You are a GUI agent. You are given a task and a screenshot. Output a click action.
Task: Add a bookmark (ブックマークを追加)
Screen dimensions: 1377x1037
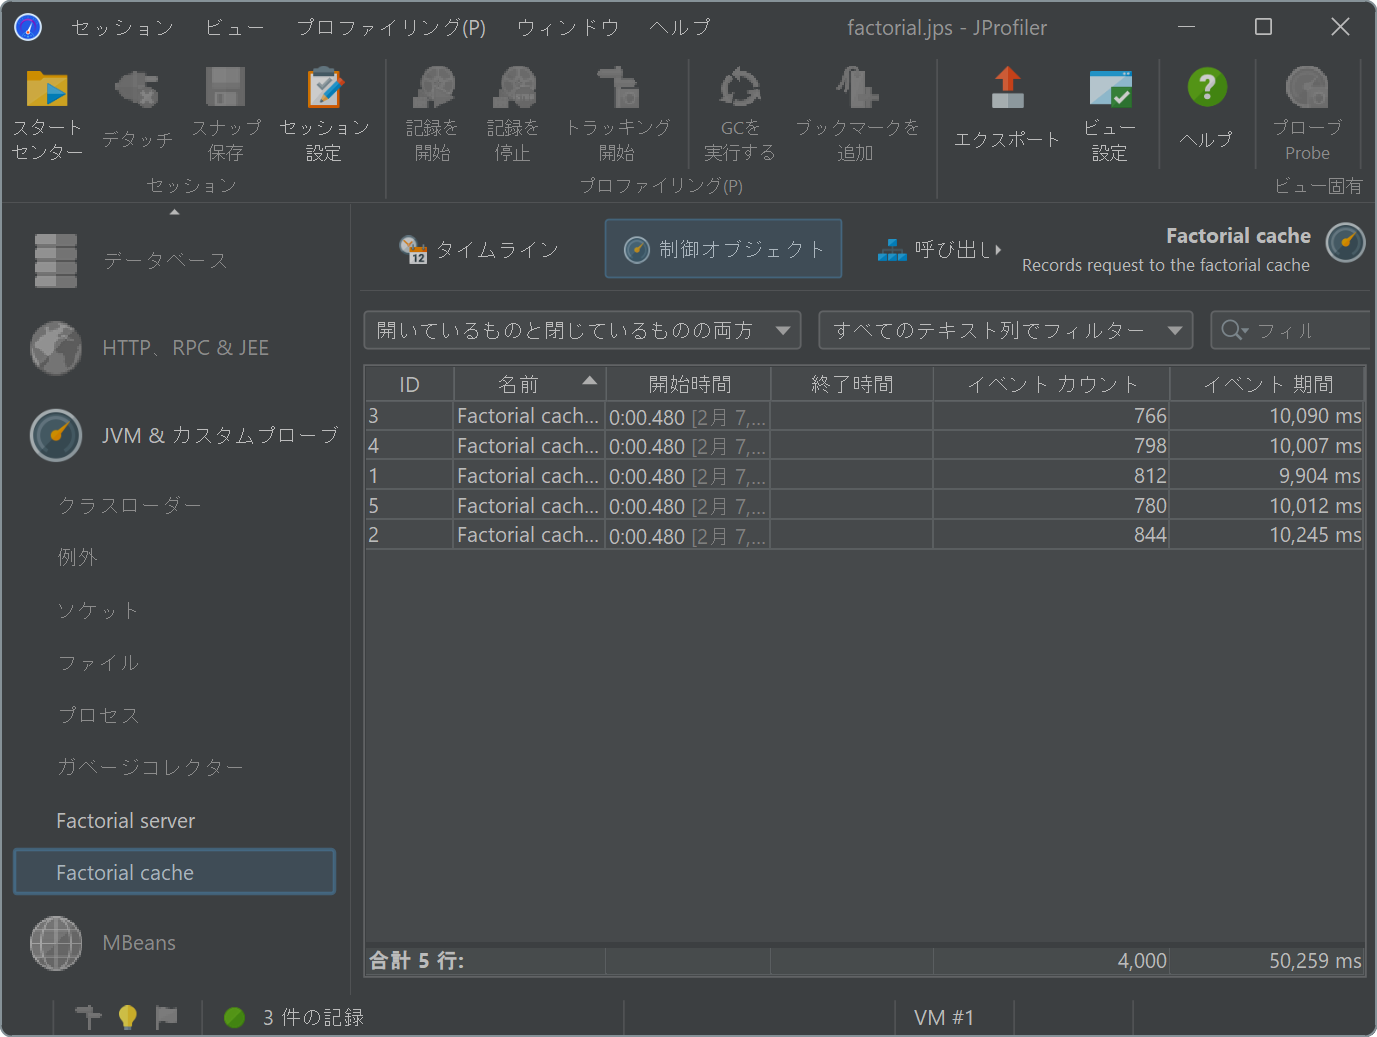click(857, 115)
